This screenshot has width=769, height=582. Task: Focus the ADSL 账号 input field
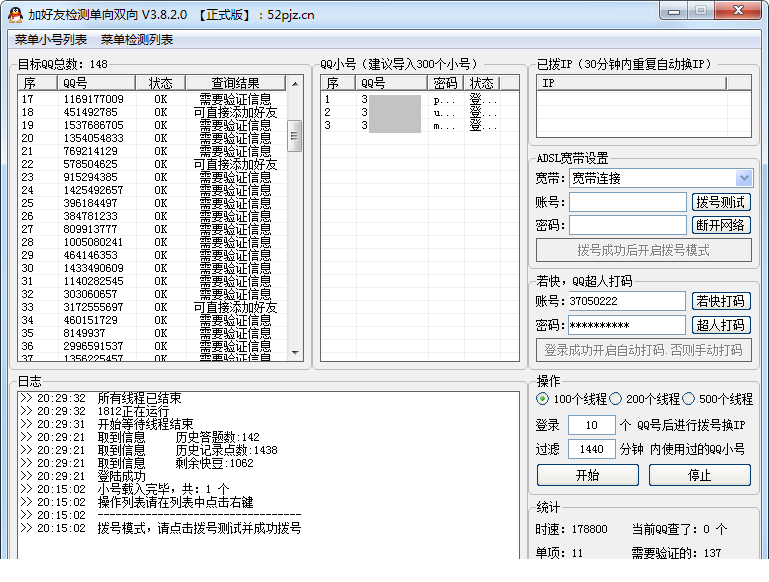(x=627, y=202)
